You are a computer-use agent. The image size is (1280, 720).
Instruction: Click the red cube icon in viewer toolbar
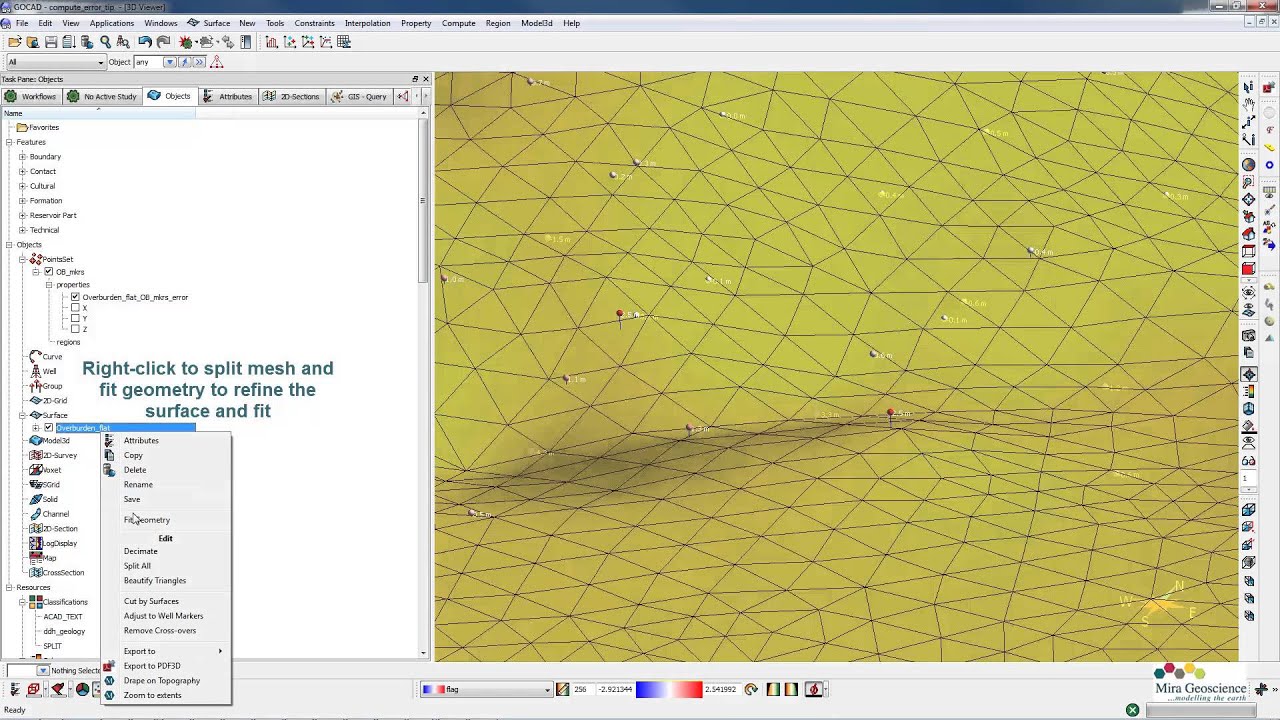(x=1249, y=269)
